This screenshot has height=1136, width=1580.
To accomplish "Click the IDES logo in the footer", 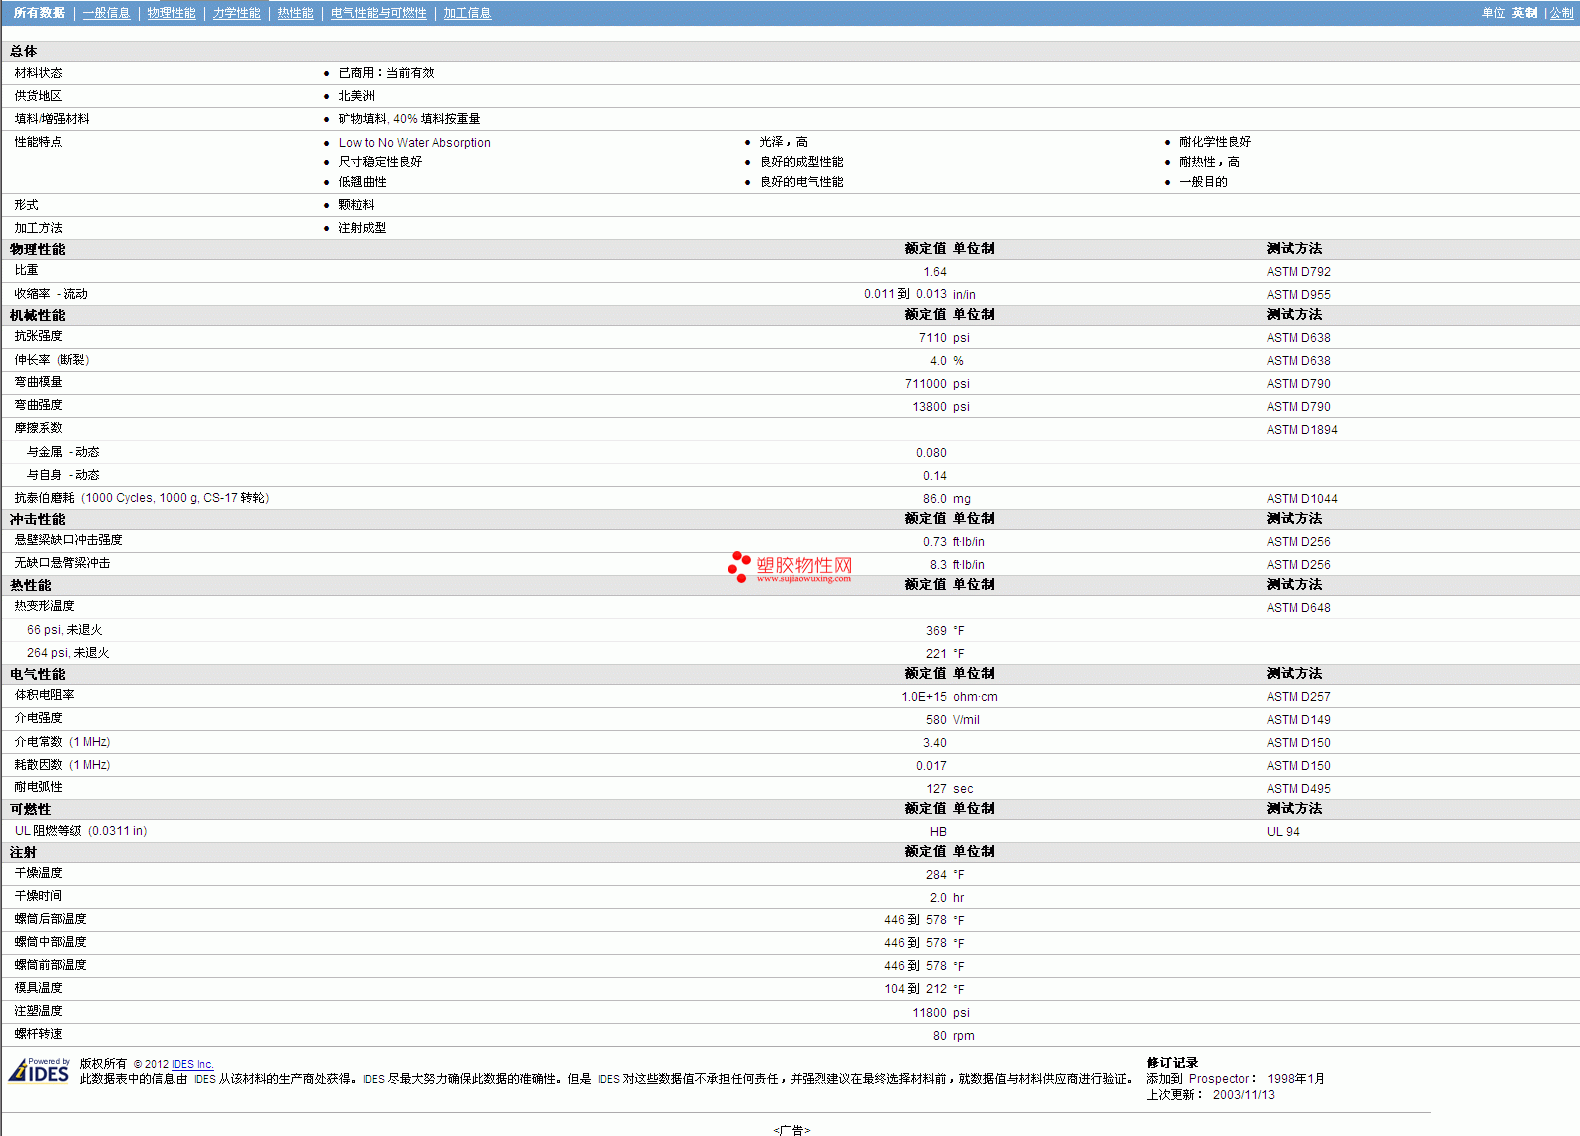I will [x=39, y=1070].
